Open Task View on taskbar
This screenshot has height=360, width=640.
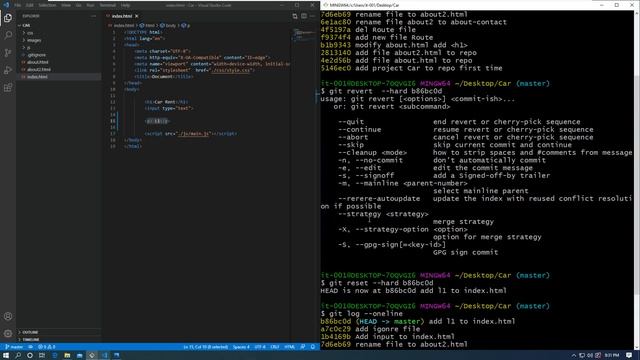click(42, 356)
